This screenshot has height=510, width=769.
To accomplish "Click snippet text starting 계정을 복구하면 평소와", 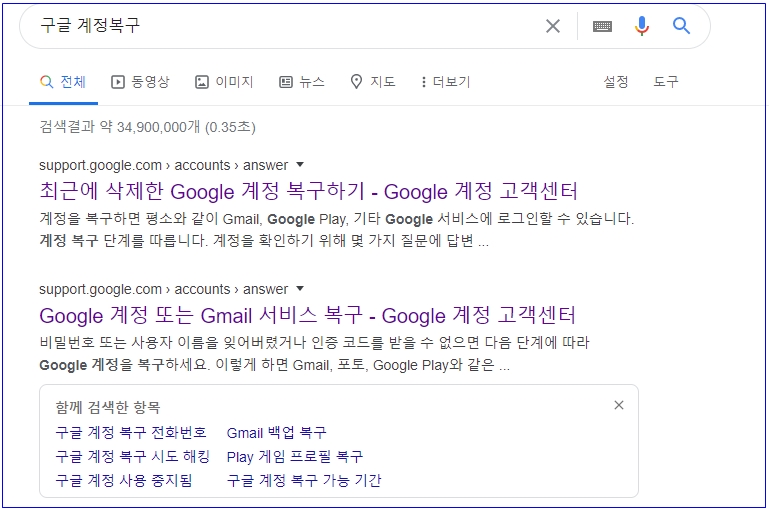I will click(x=336, y=229).
